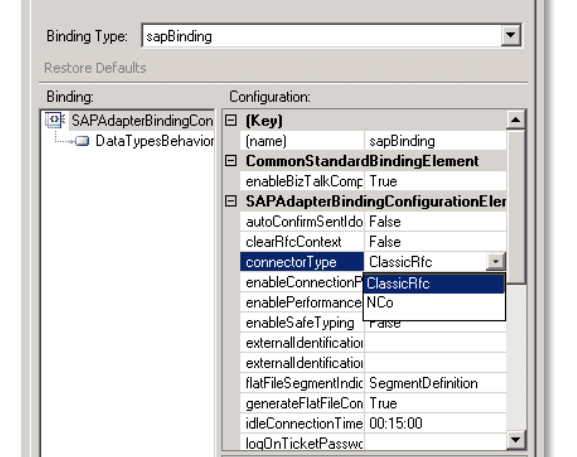Select the flatFileSegmentIndic property name
The height and width of the screenshot is (457, 577).
click(302, 383)
